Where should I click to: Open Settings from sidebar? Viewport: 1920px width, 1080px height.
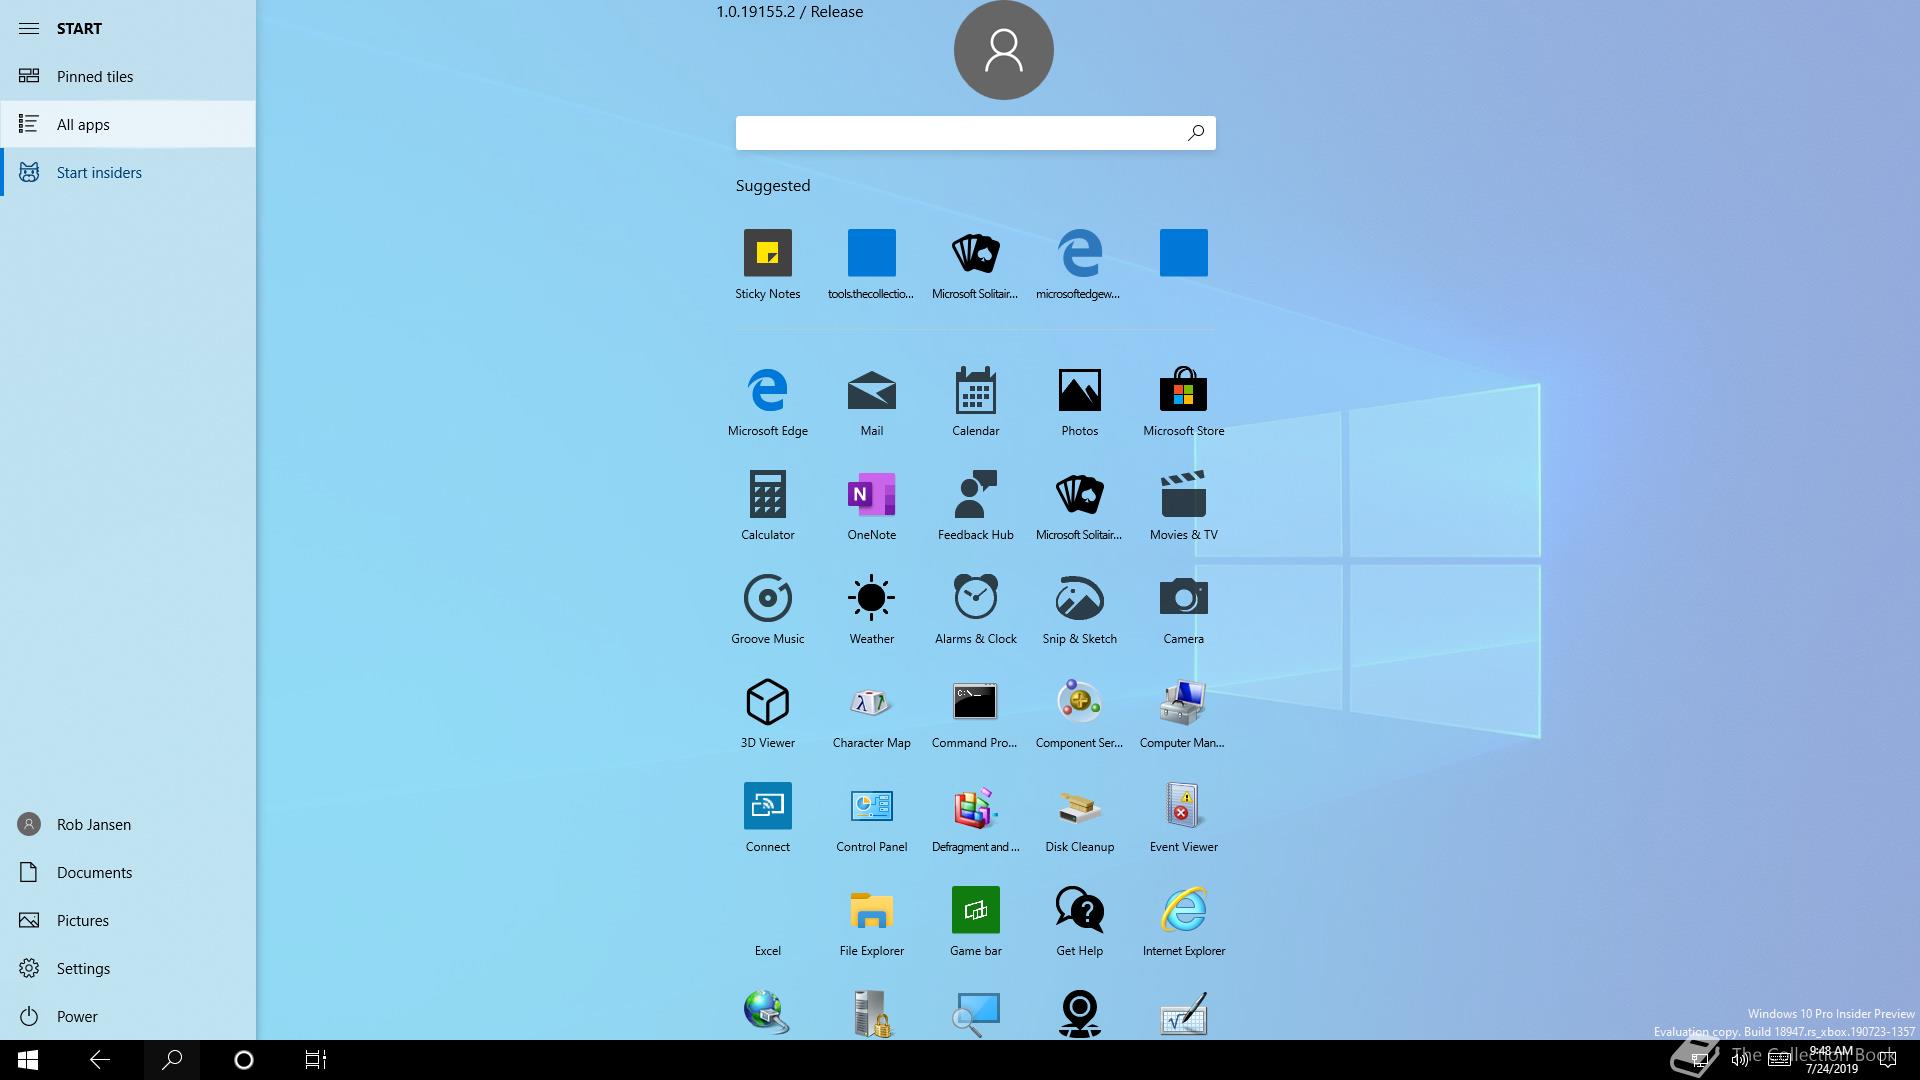coord(128,968)
